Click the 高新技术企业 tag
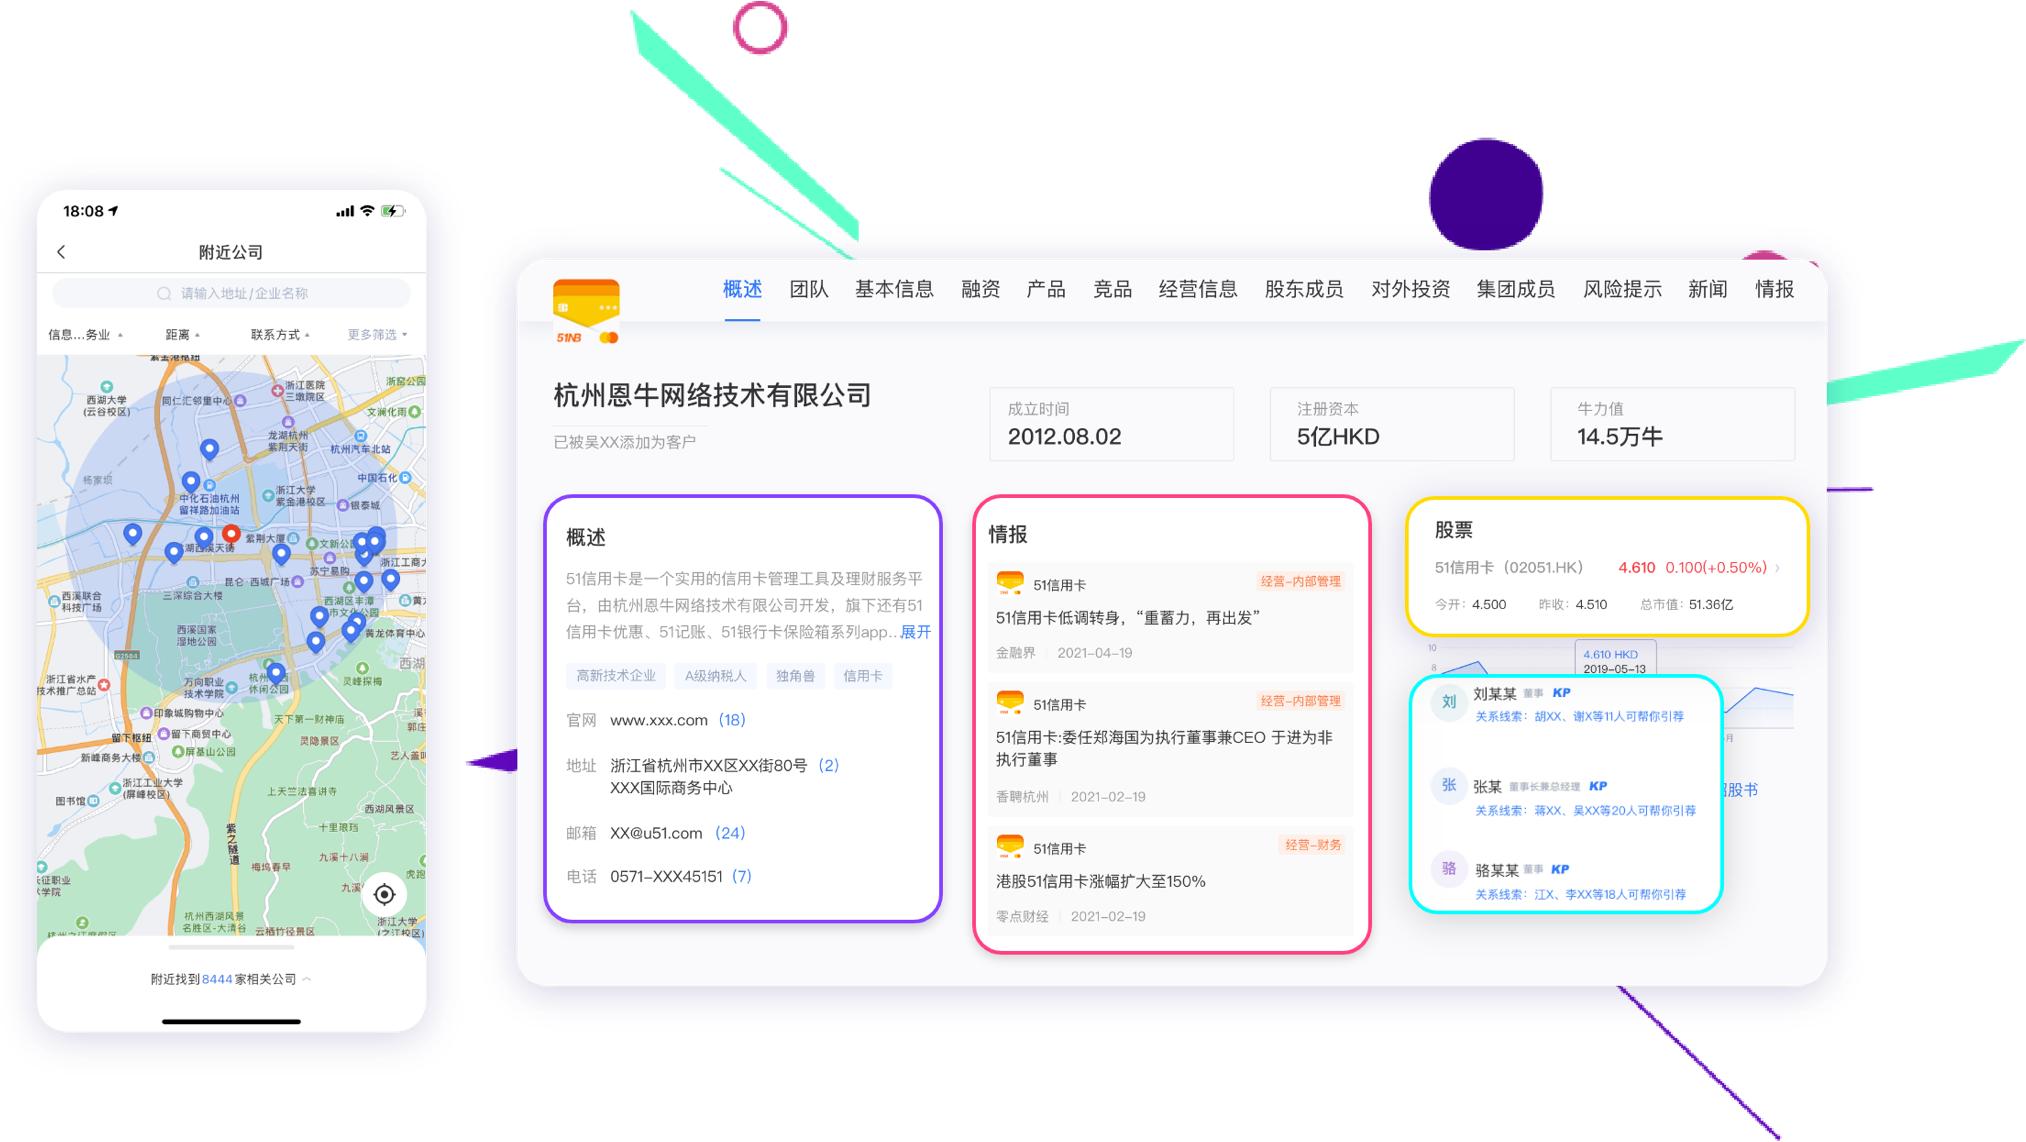The height and width of the screenshot is (1142, 2026). pyautogui.click(x=616, y=676)
